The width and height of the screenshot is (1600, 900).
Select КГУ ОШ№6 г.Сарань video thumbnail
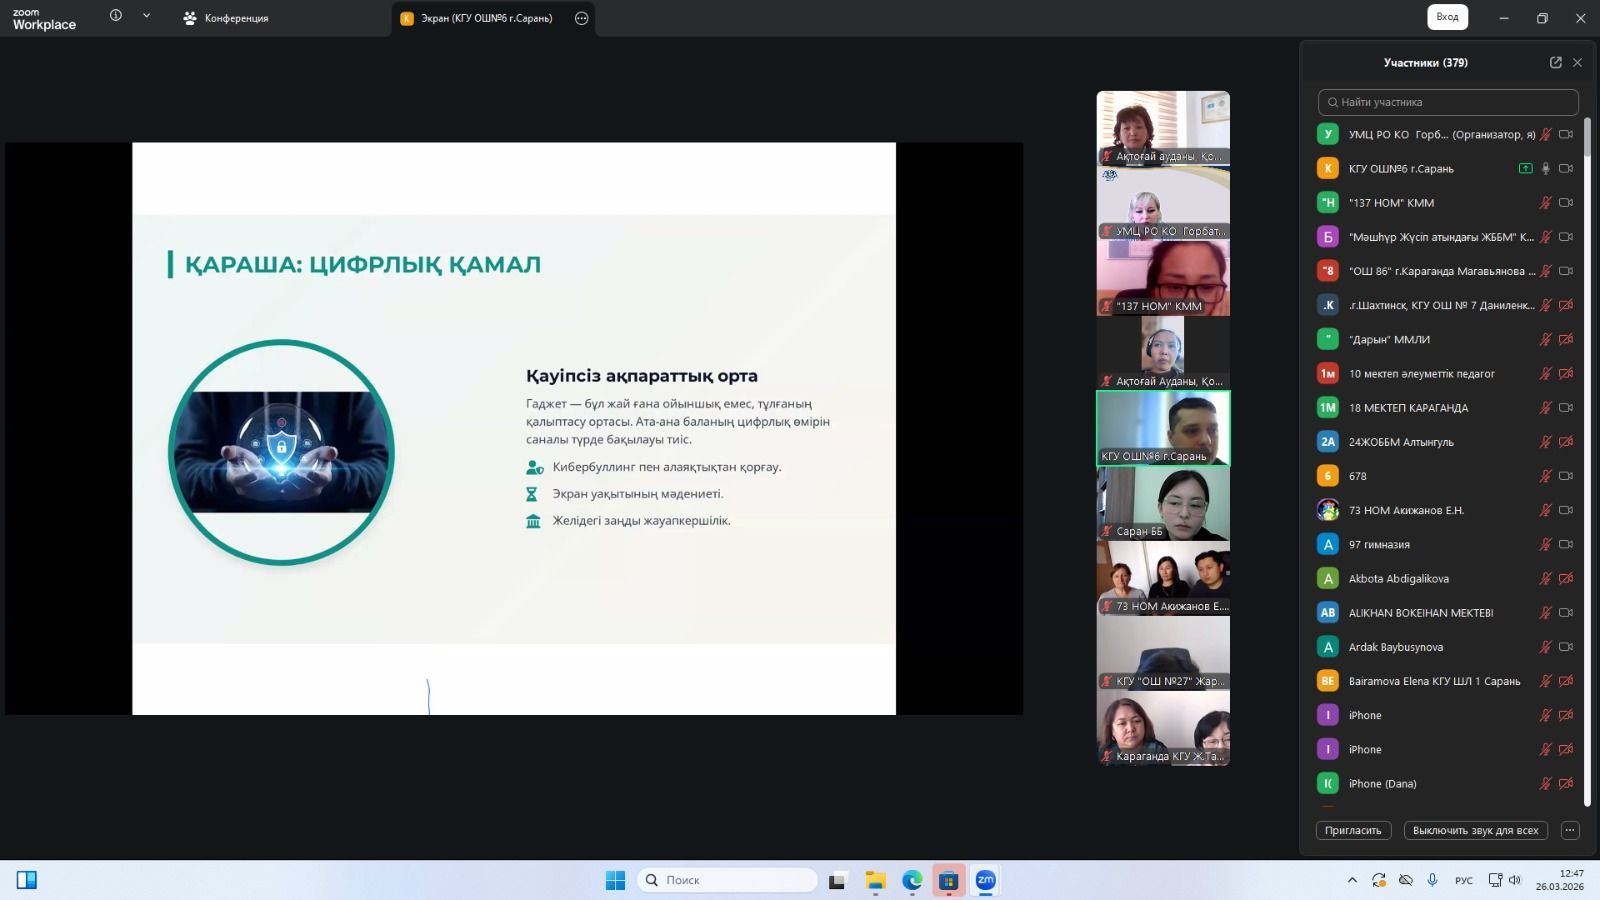coord(1163,428)
